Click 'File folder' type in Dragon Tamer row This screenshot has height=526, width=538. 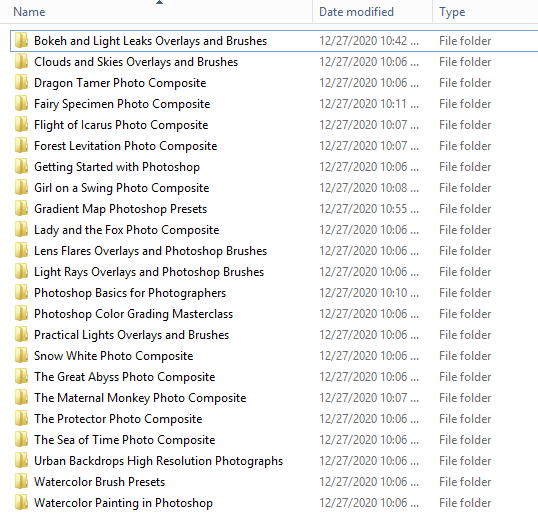coord(465,83)
